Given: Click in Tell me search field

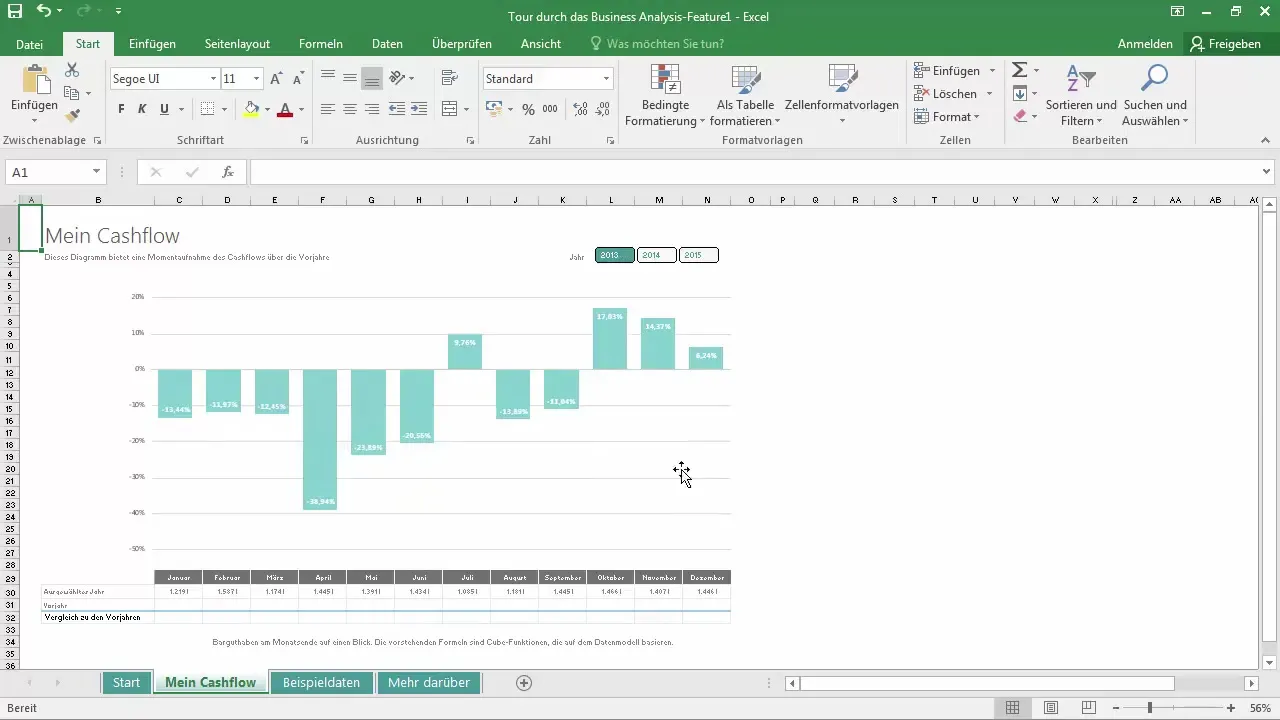Looking at the screenshot, I should (665, 44).
